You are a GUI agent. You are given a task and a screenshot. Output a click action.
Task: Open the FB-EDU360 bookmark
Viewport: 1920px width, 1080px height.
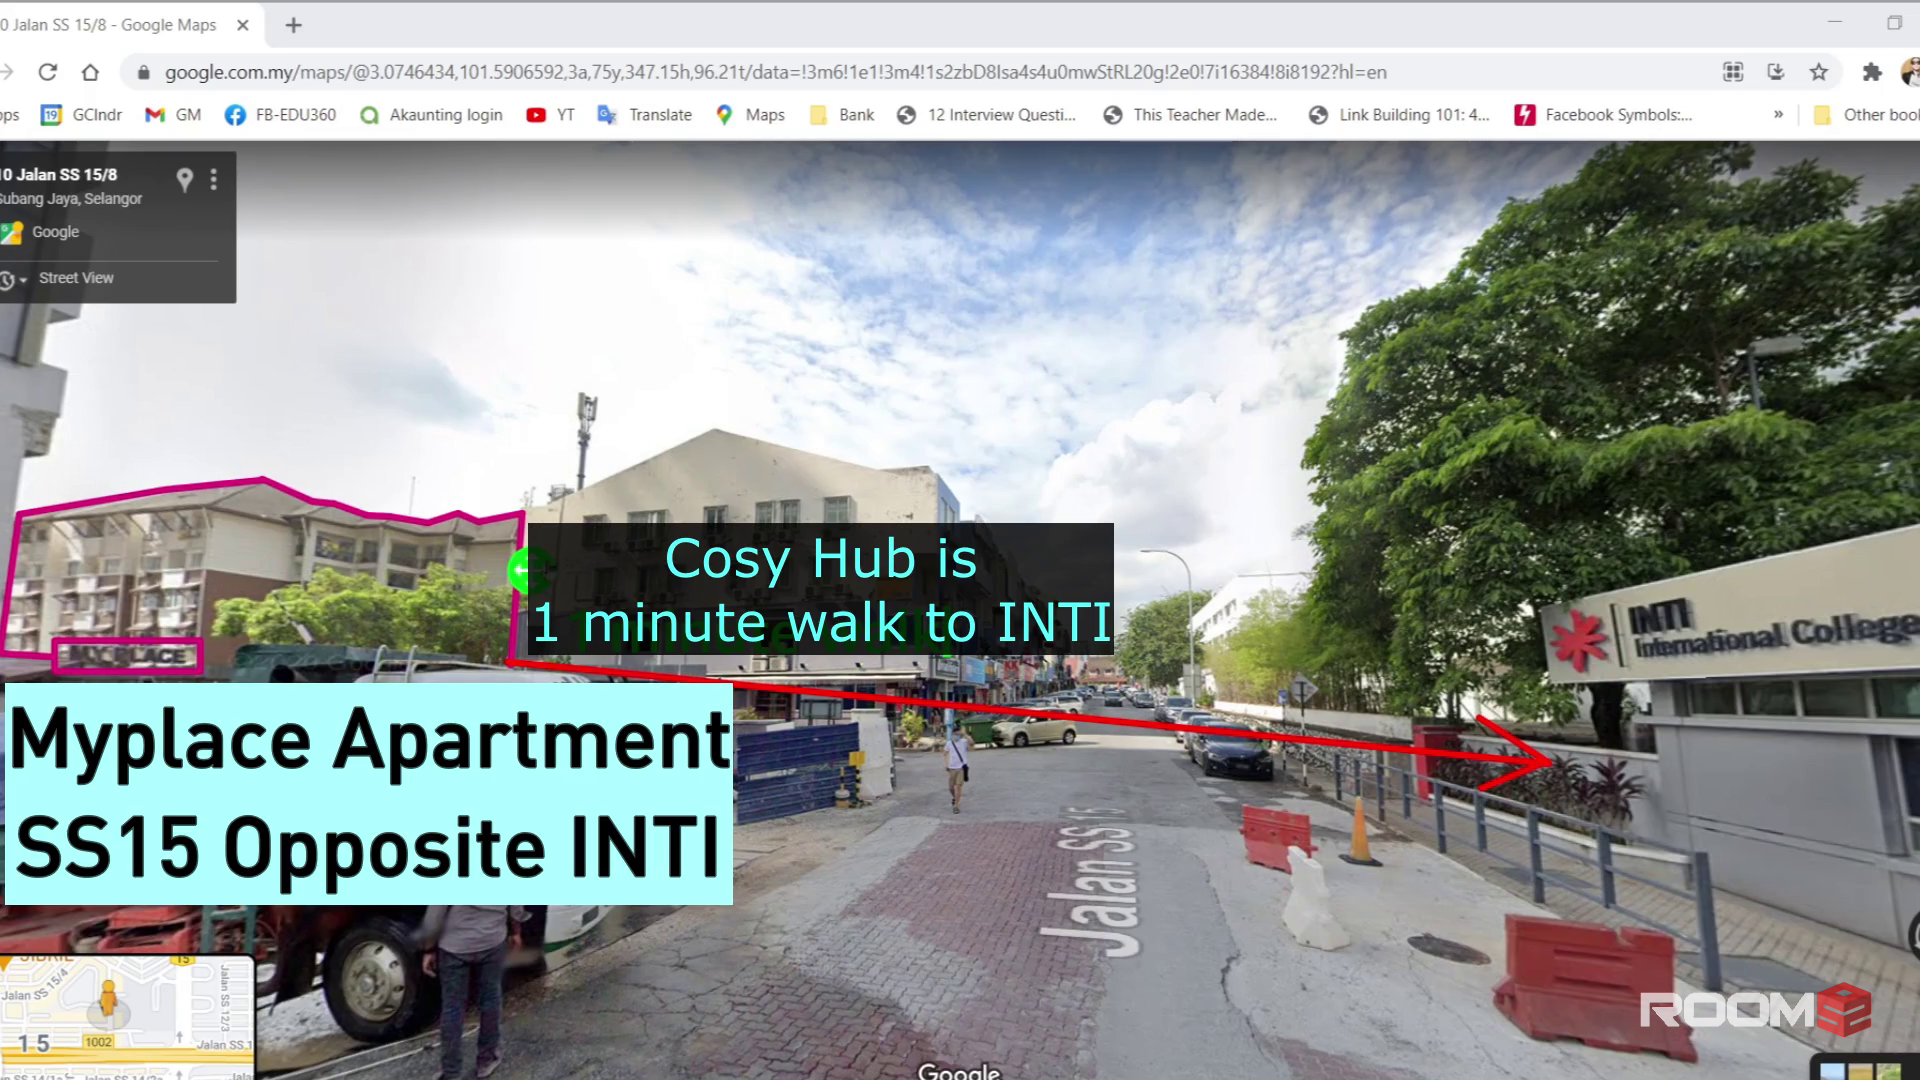(x=280, y=115)
